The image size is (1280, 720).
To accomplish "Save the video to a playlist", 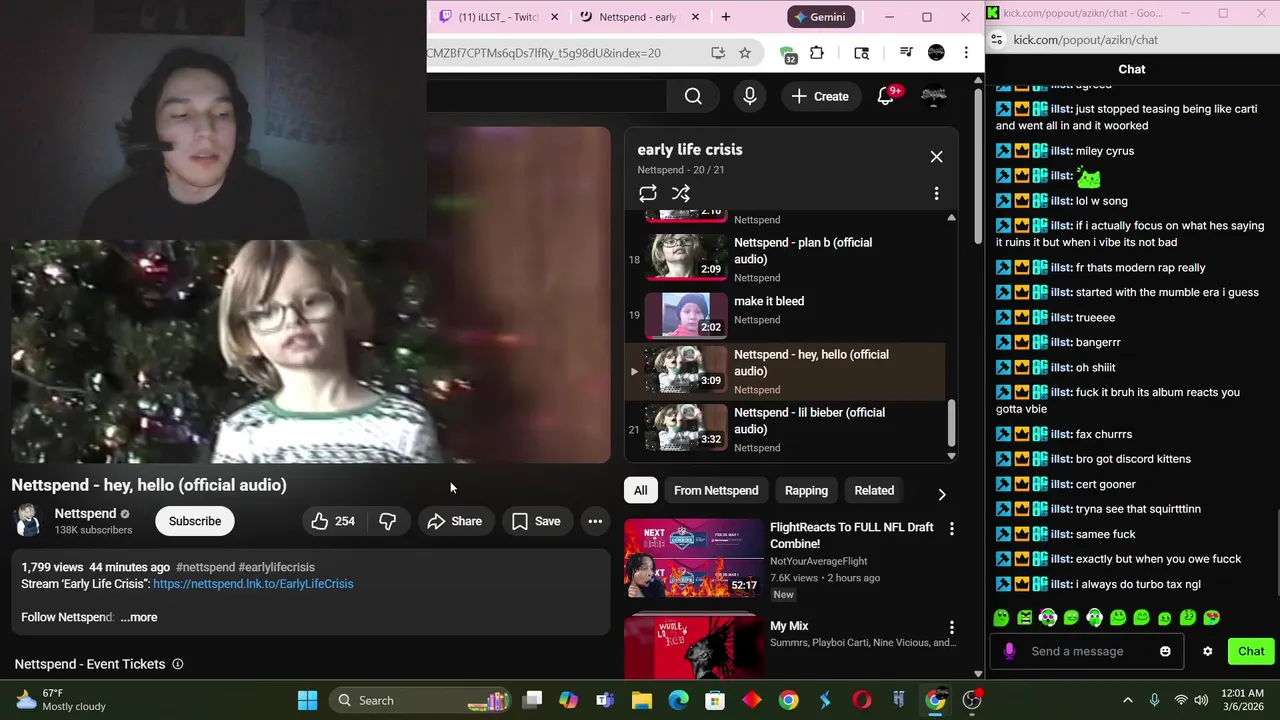I will pos(536,521).
